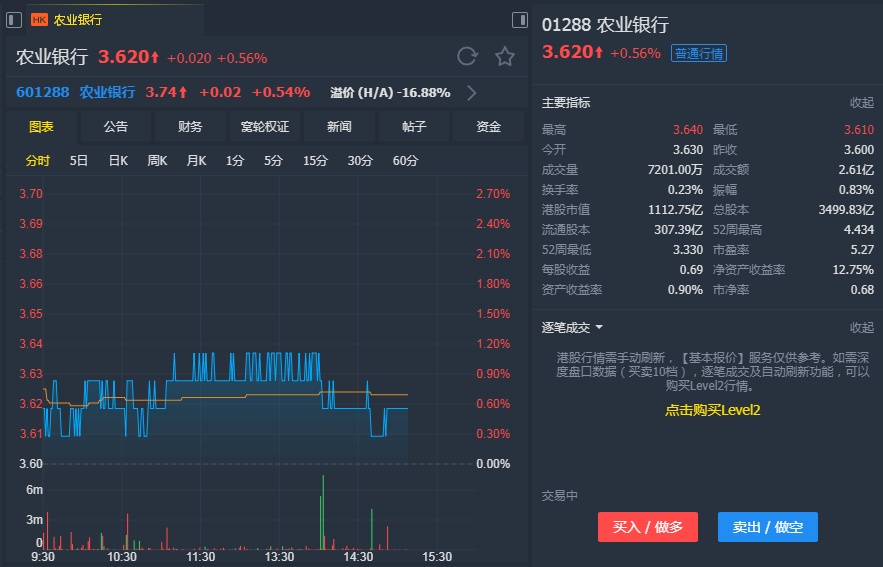Open A-share code 601288 link
Viewport: 883px width, 567px height.
[43, 92]
